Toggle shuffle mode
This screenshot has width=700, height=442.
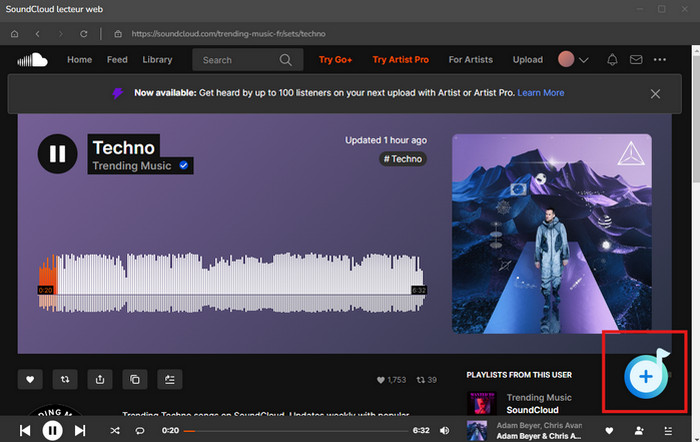(115, 430)
